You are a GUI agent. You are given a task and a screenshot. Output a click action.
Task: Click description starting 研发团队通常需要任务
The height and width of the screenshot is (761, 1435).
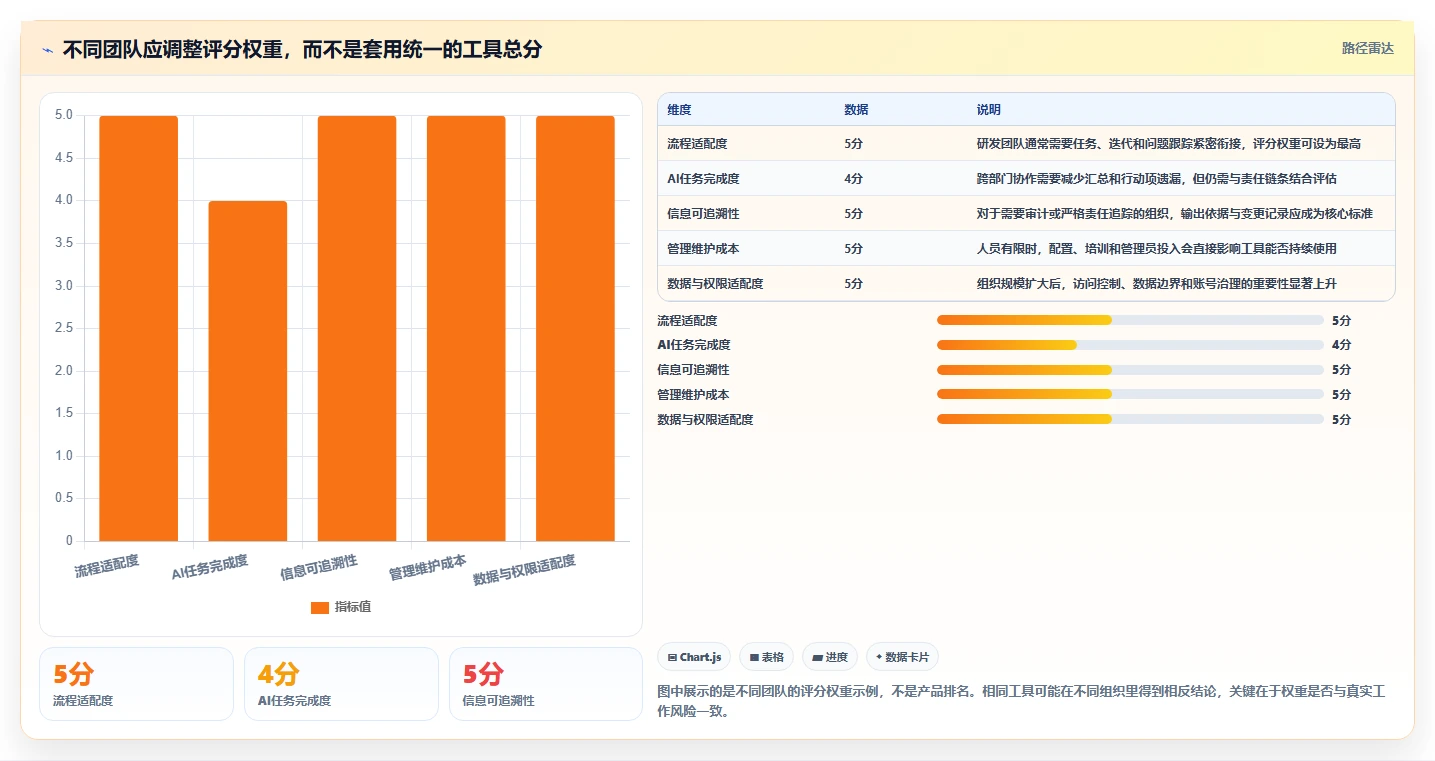pos(1169,144)
